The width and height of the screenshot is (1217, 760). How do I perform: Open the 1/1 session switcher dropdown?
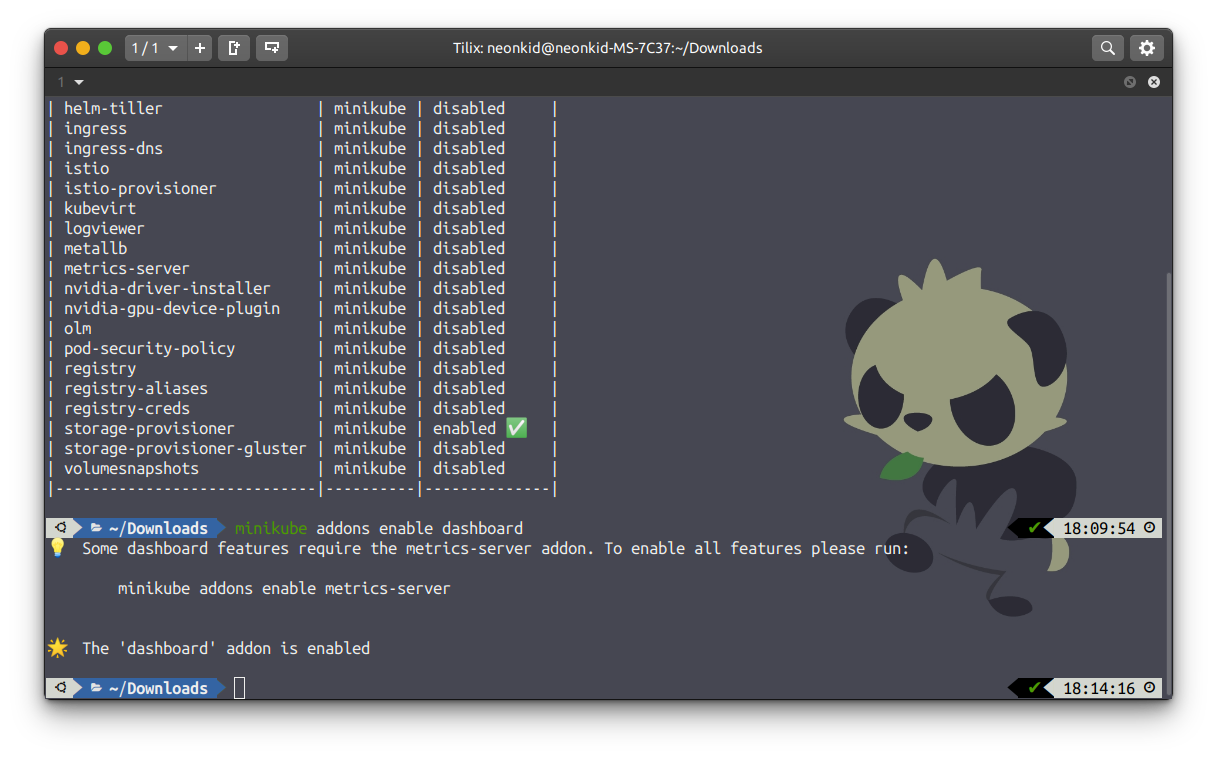tap(155, 47)
